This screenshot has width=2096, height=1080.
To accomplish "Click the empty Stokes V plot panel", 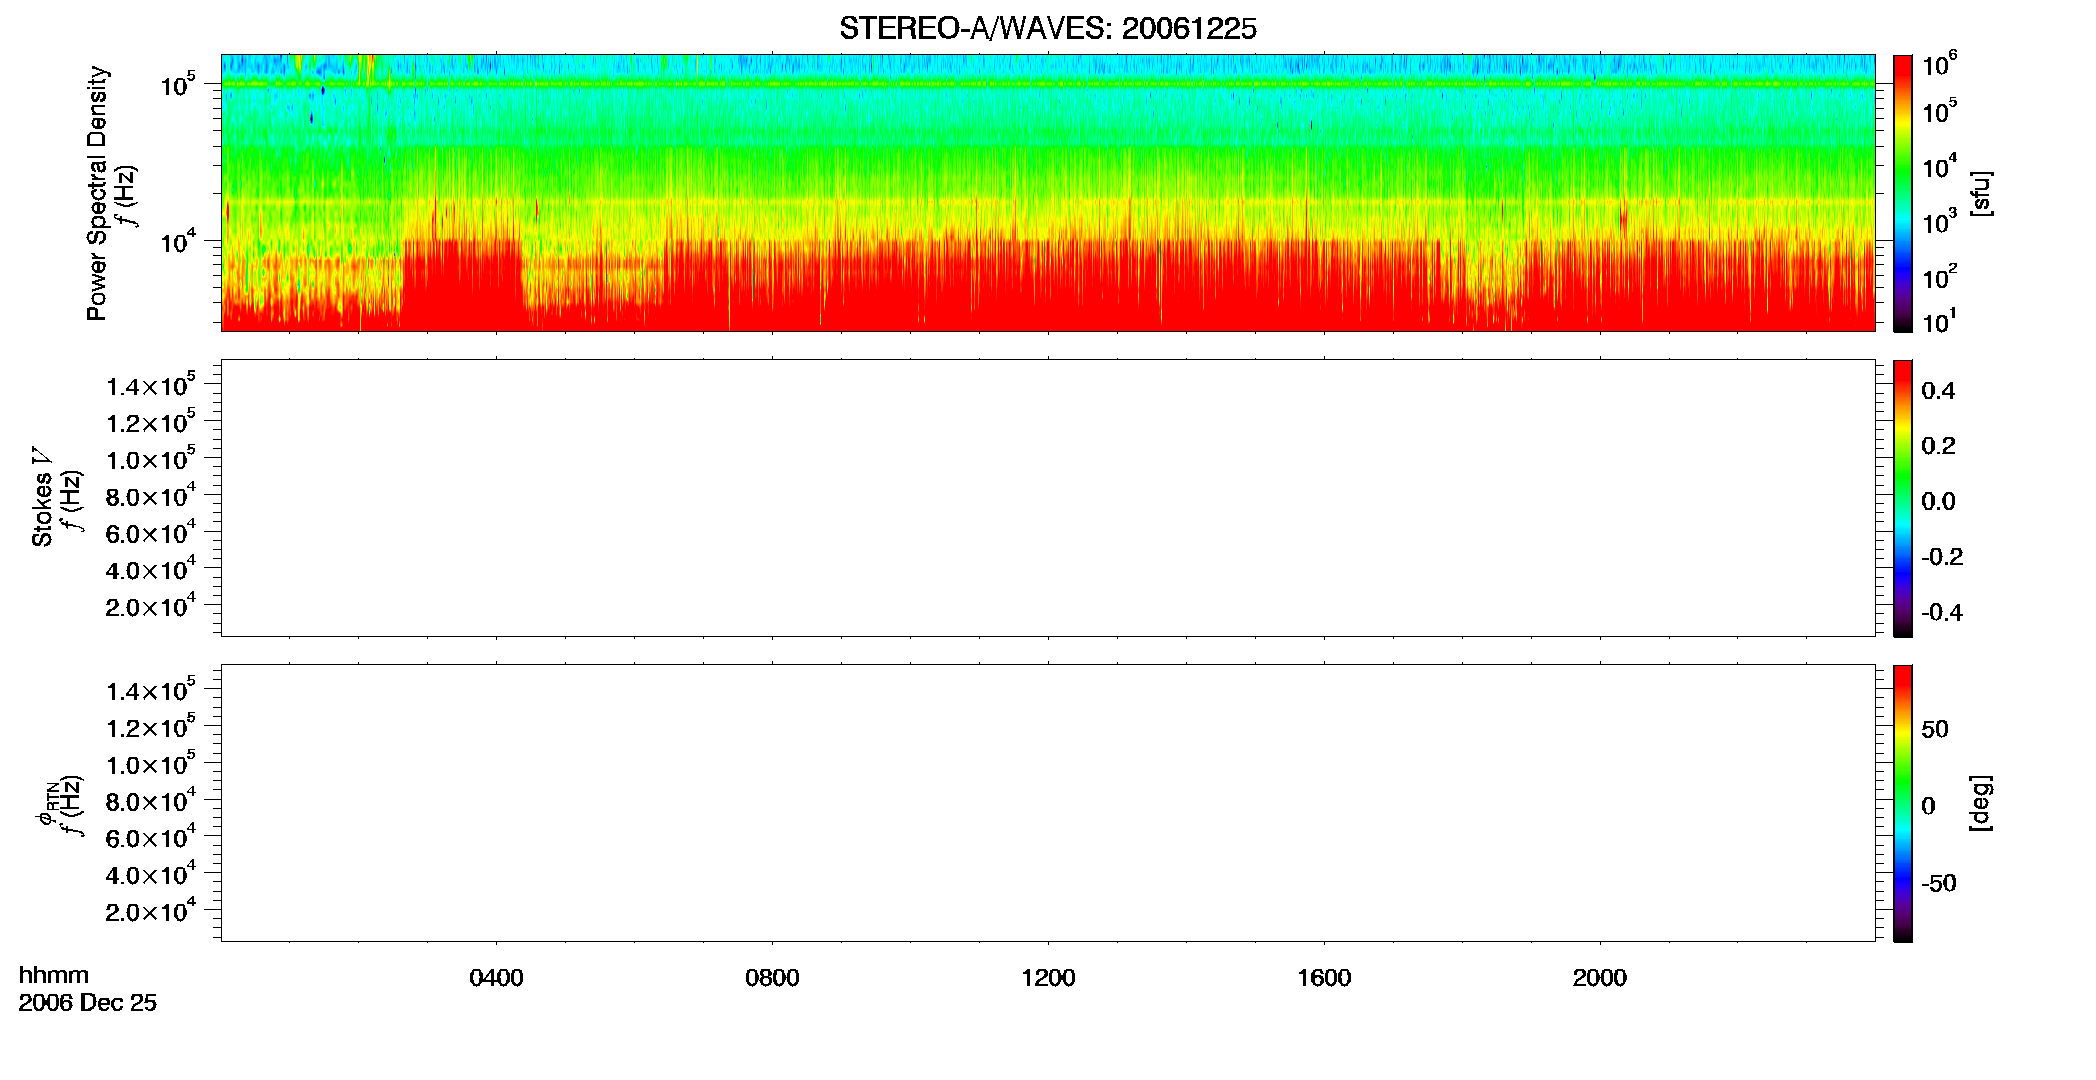I will (1047, 498).
